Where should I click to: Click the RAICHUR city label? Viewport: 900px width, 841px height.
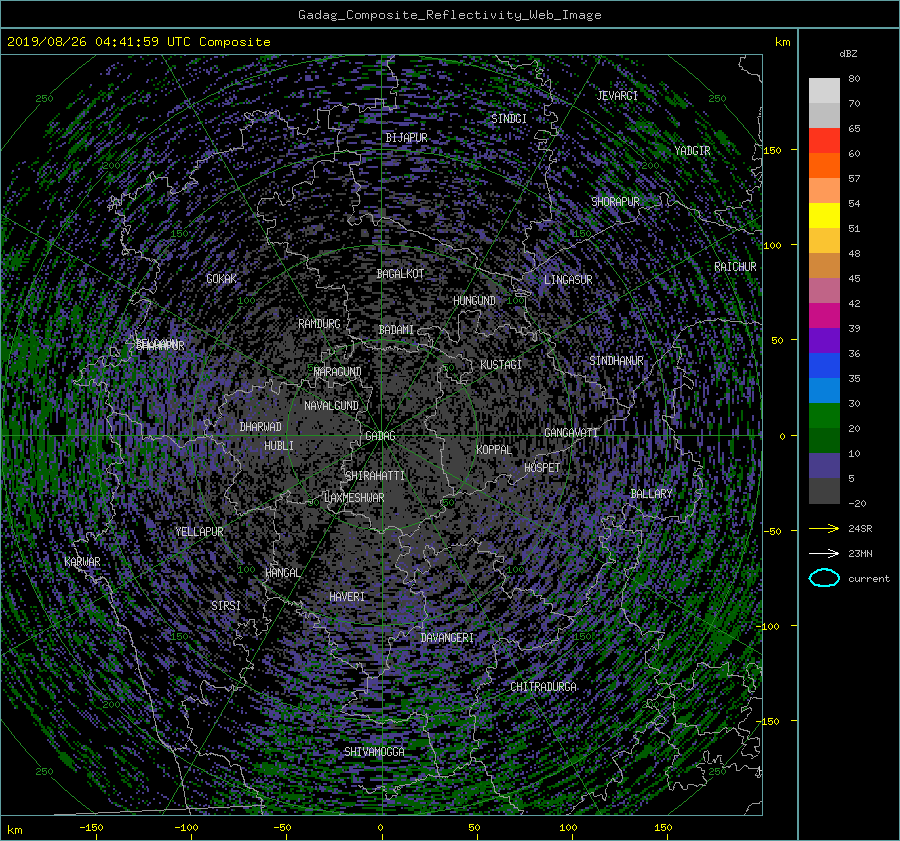735,267
